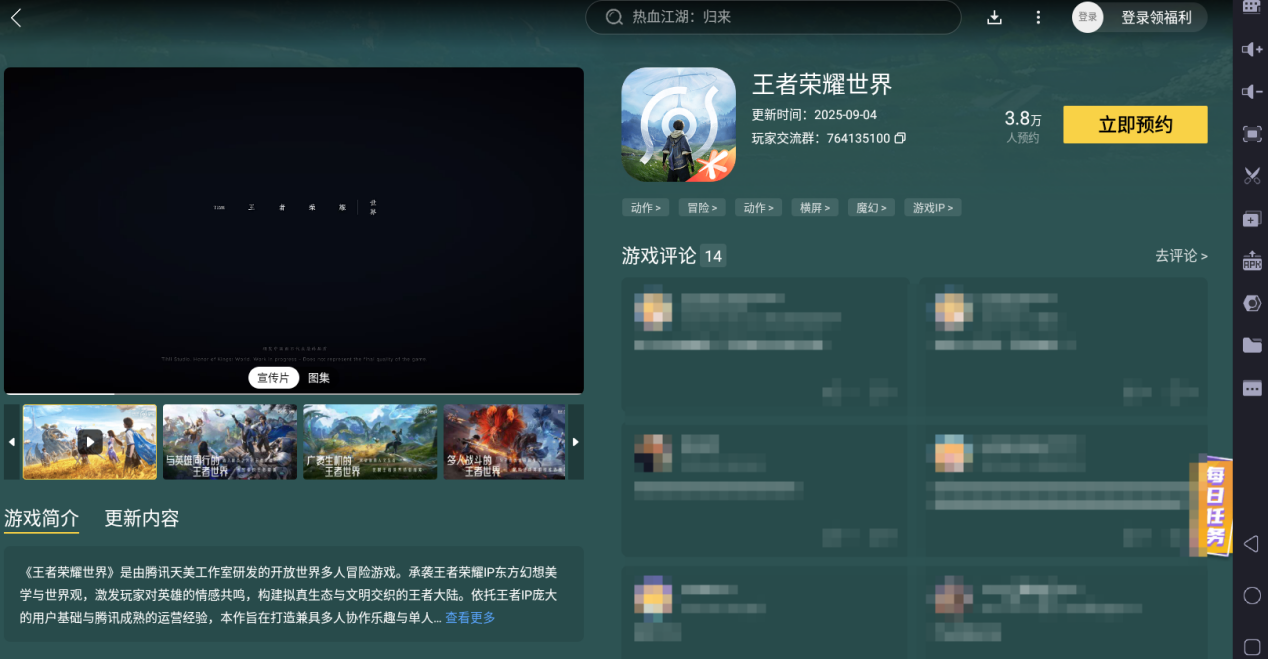Select the 广袤生机的王者世界 thumbnail
Image resolution: width=1268 pixels, height=659 pixels.
coord(370,442)
